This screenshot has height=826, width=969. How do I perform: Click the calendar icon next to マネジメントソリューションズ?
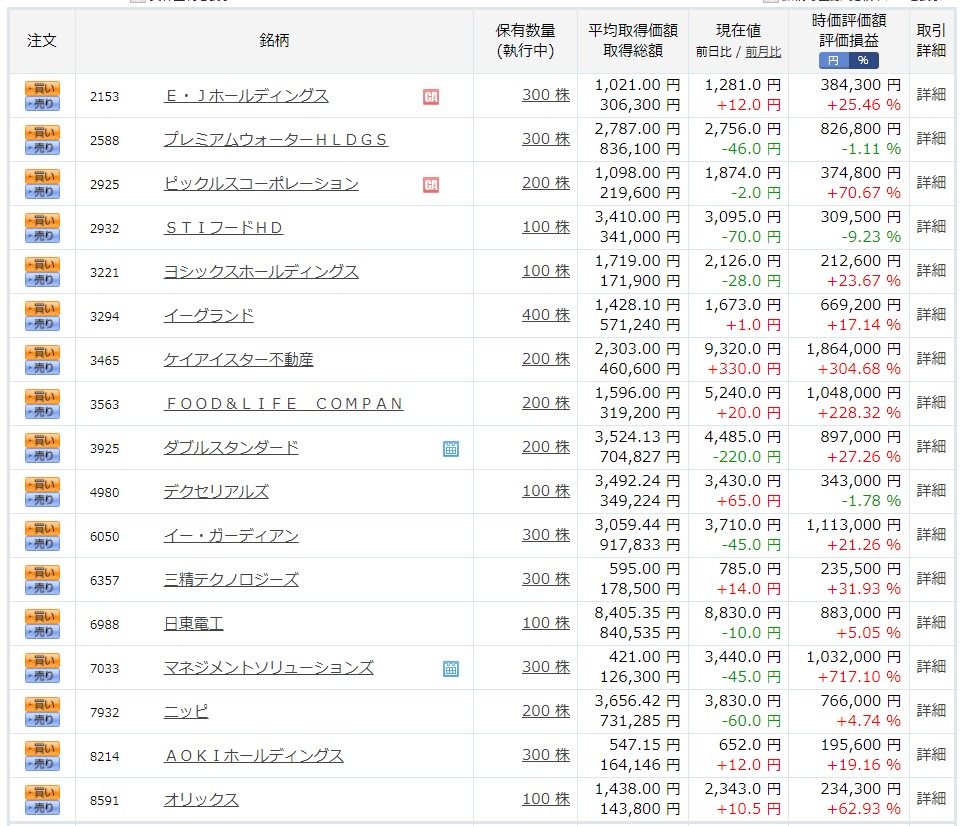coord(452,667)
